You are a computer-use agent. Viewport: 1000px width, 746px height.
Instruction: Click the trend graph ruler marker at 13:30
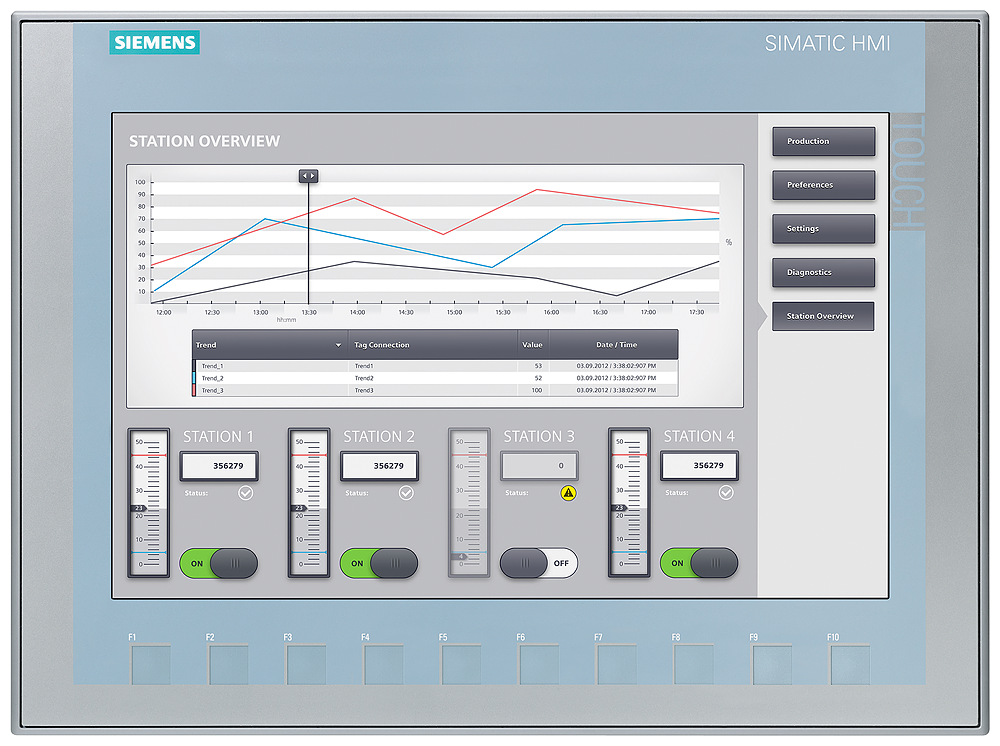pos(308,175)
